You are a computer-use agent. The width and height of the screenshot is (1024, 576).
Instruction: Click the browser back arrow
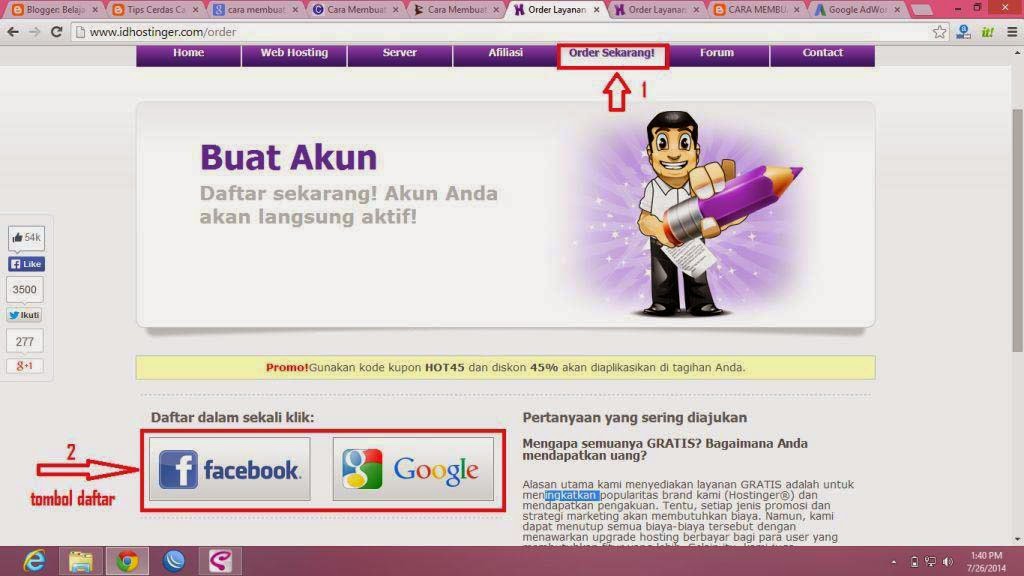coord(11,32)
